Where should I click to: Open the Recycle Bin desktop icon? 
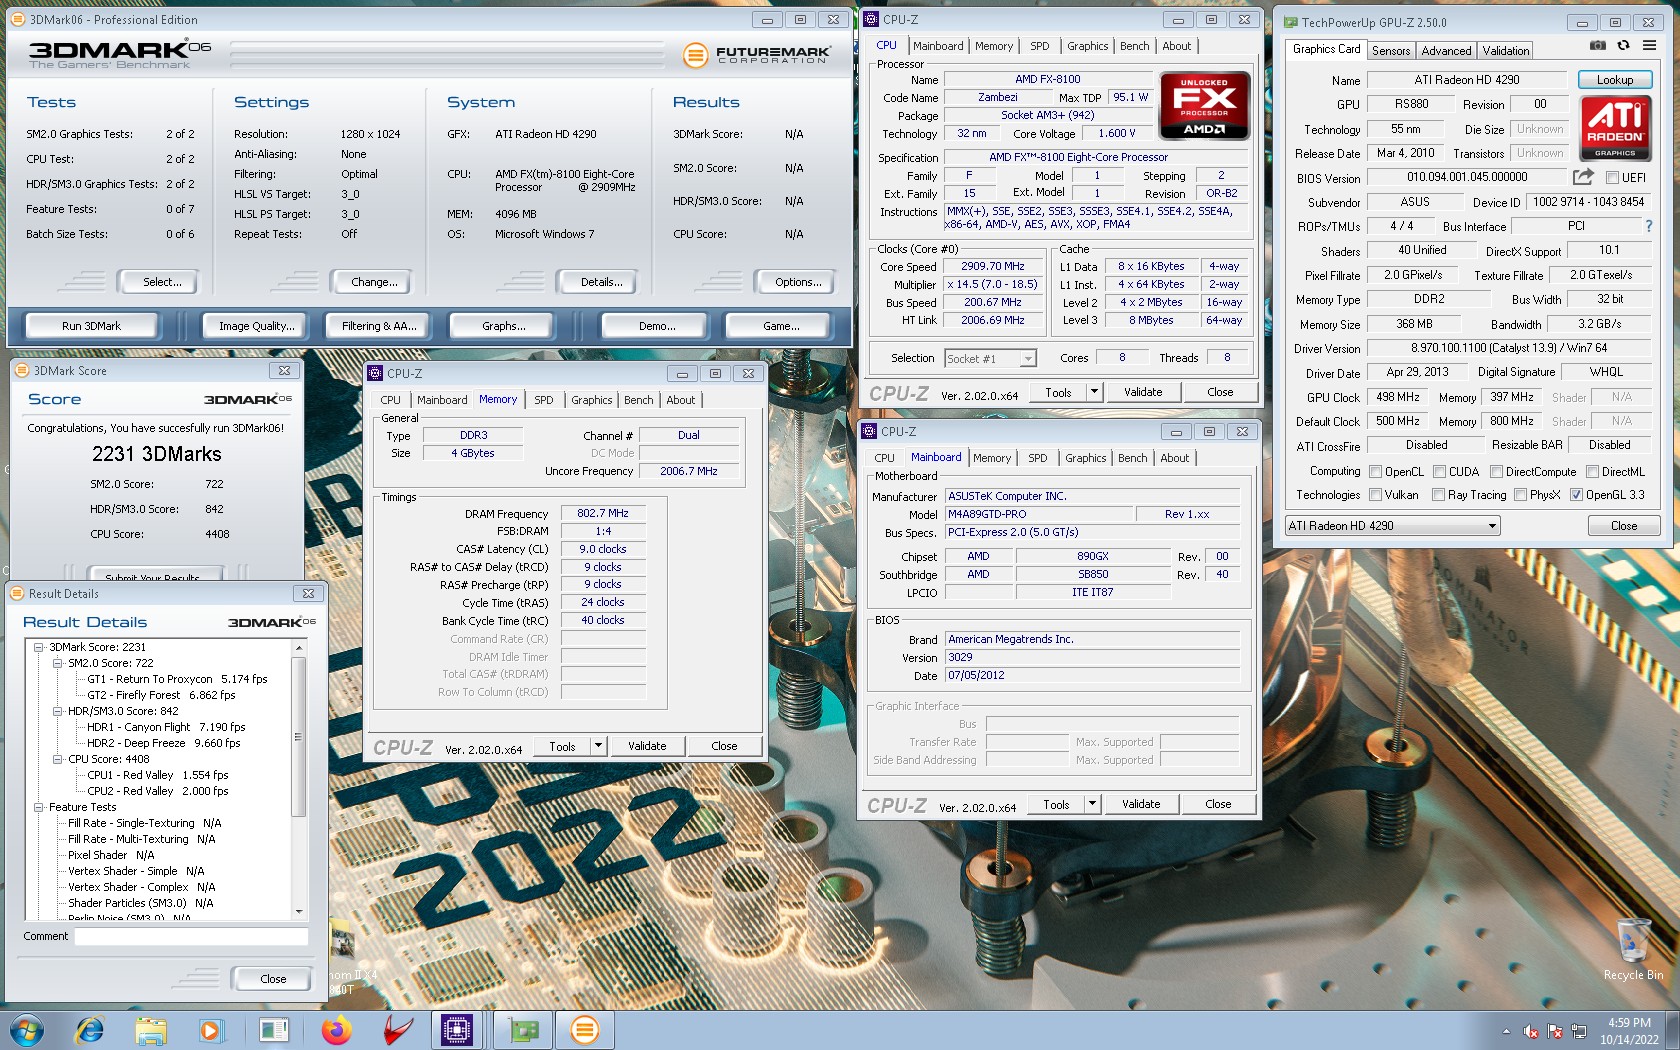point(1633,950)
